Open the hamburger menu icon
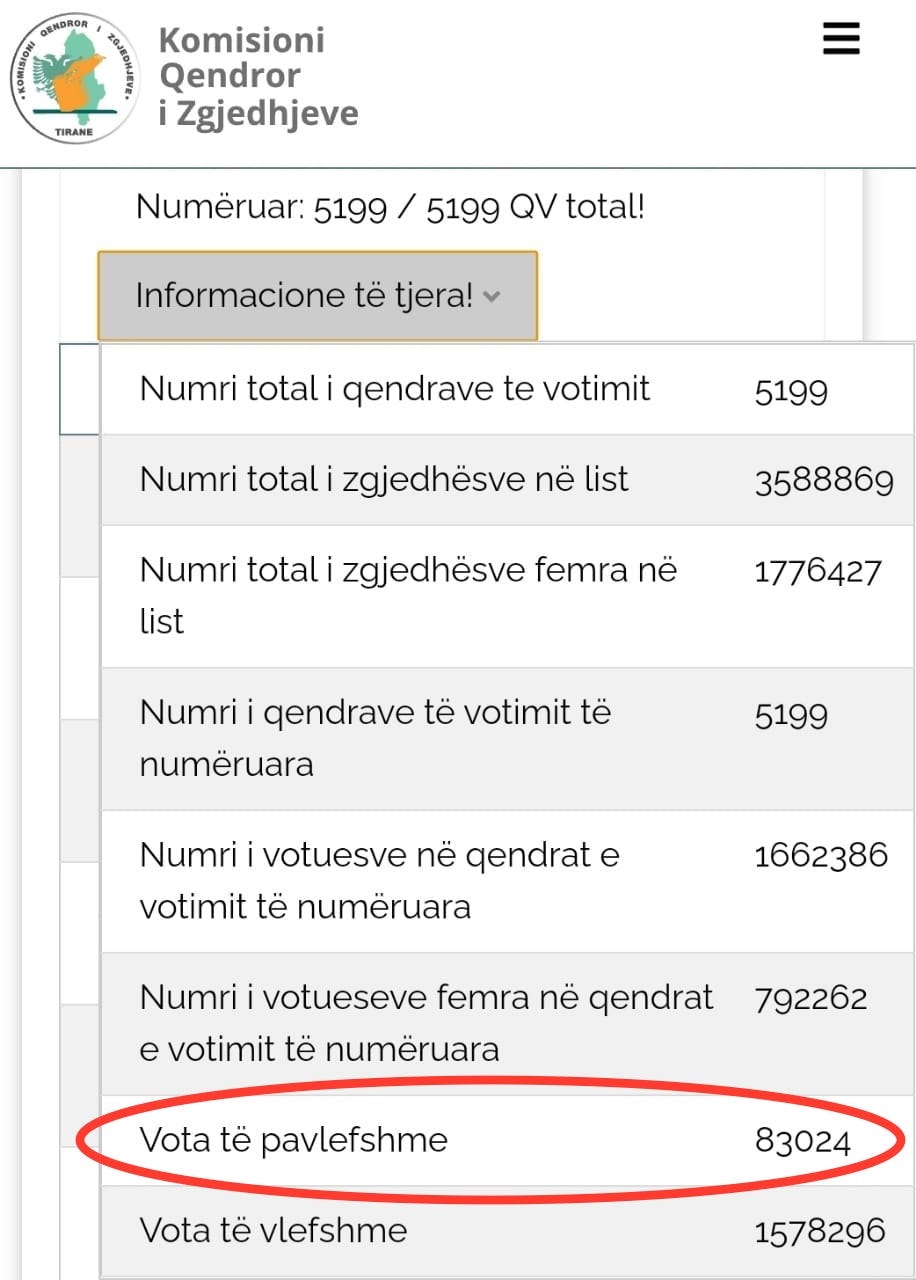Viewport: 916px width, 1280px height. point(841,40)
